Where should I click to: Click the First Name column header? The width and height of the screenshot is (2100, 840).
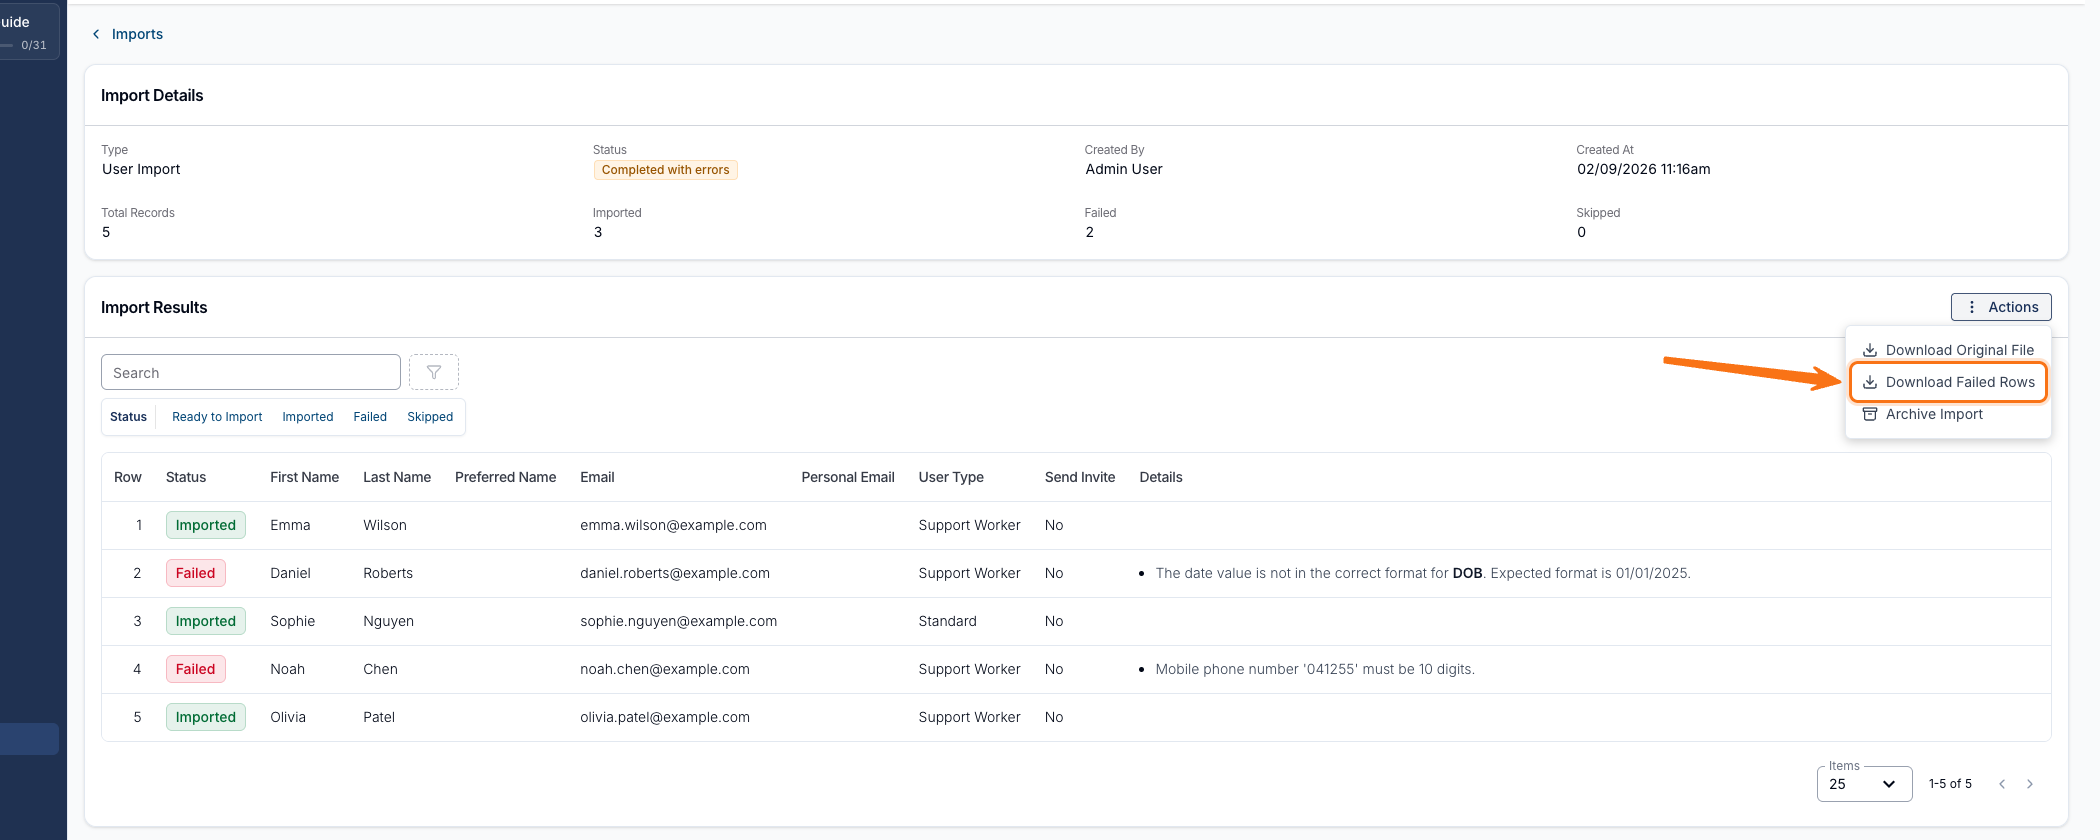click(304, 477)
